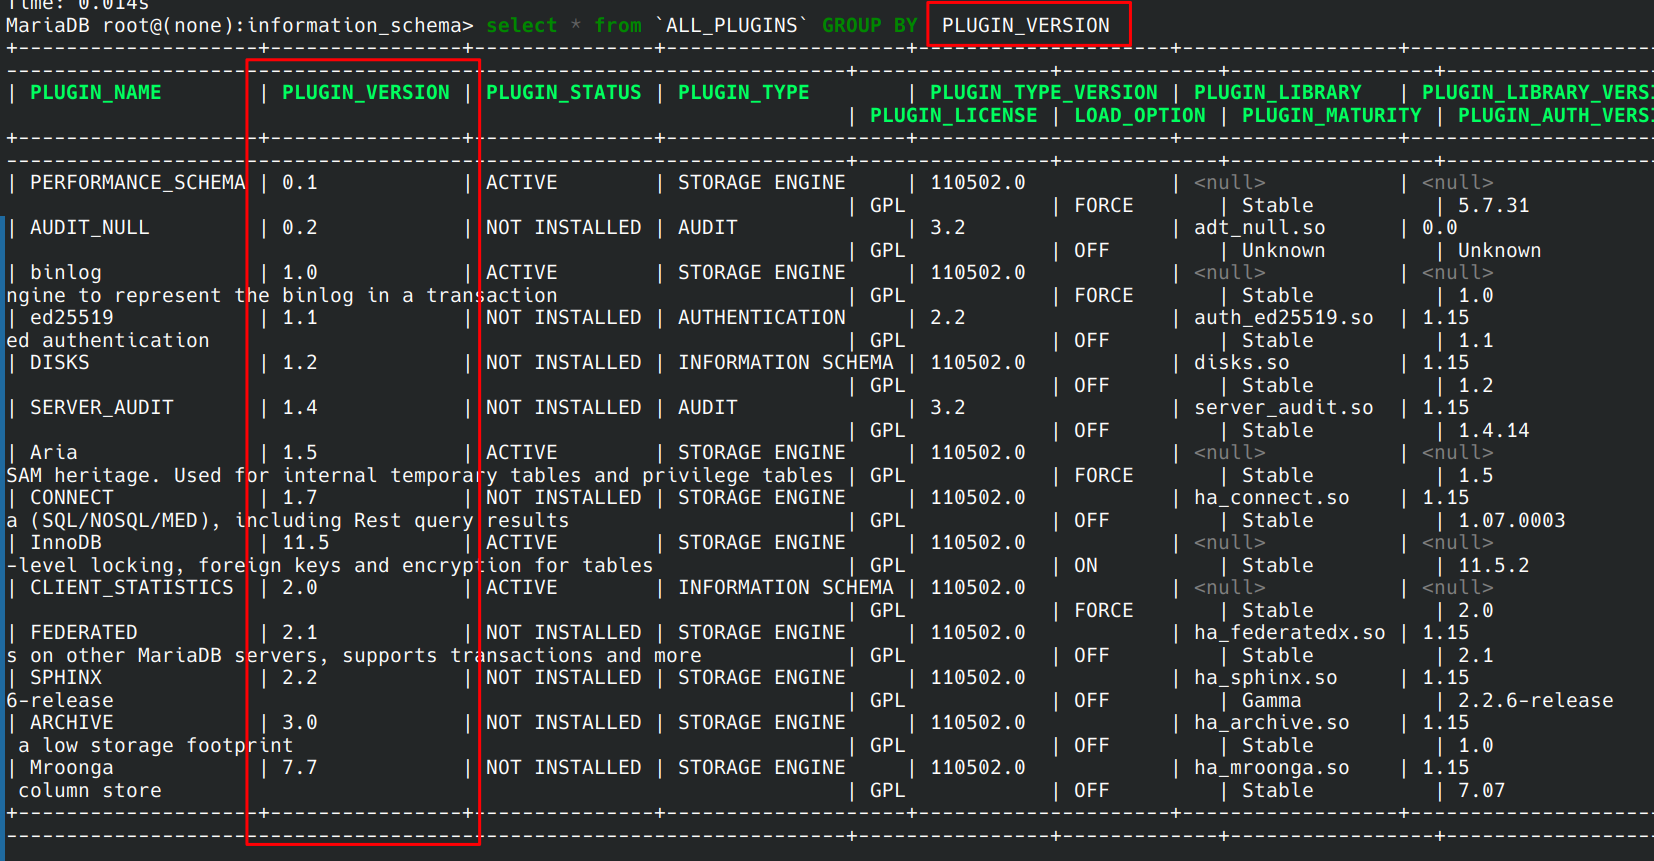
Task: Click the SPHINX plugin name
Action: [66, 678]
